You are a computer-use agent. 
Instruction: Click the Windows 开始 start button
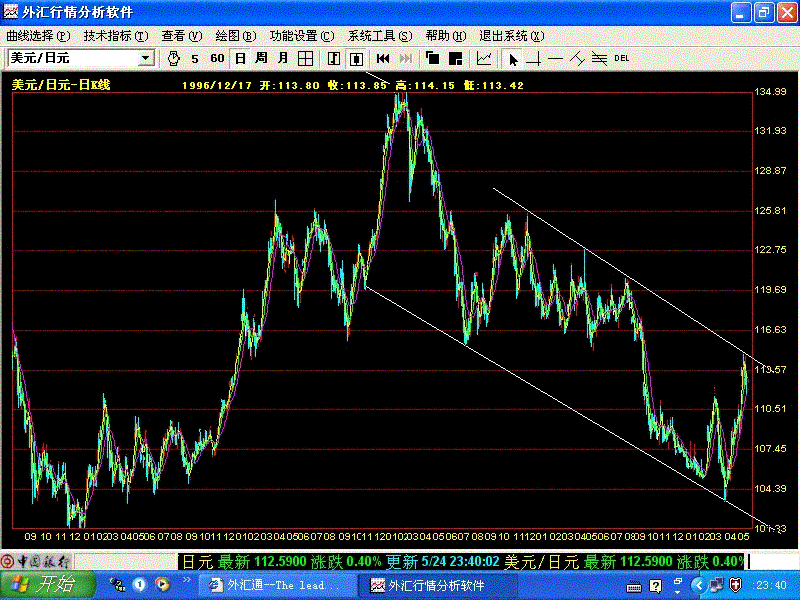(48, 585)
